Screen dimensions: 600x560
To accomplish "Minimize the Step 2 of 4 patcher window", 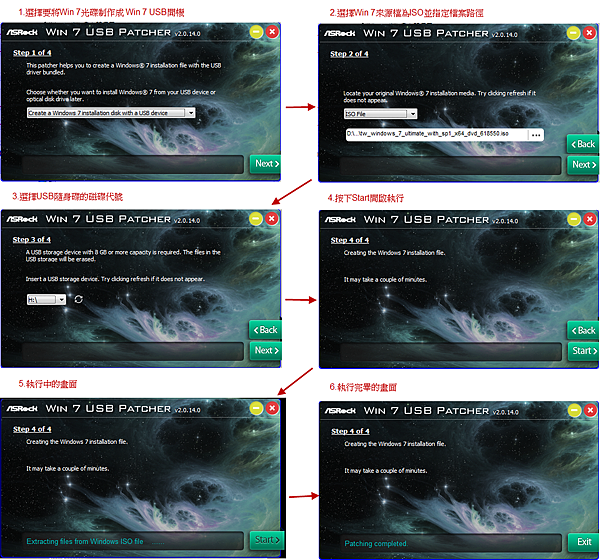I will (573, 33).
